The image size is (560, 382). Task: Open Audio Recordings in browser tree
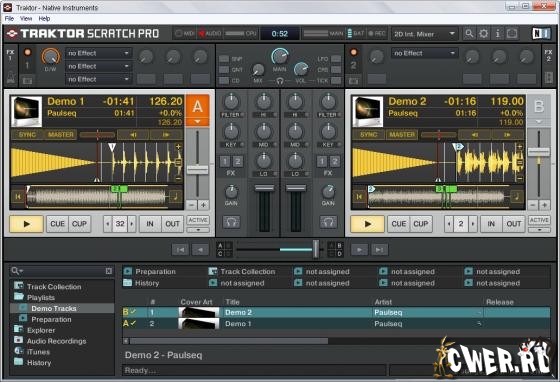[56, 341]
